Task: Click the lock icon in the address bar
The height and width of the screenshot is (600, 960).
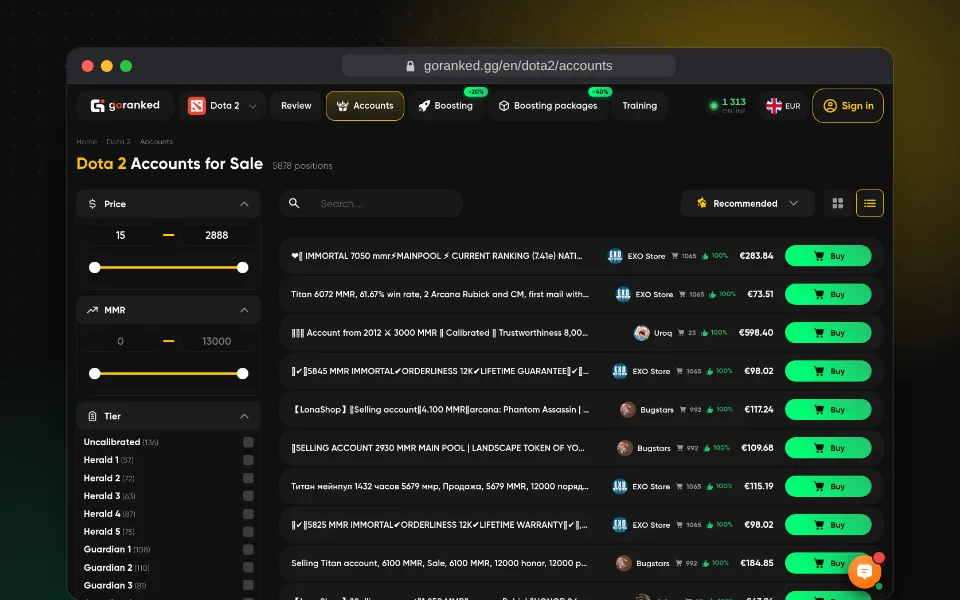Action: click(x=410, y=66)
